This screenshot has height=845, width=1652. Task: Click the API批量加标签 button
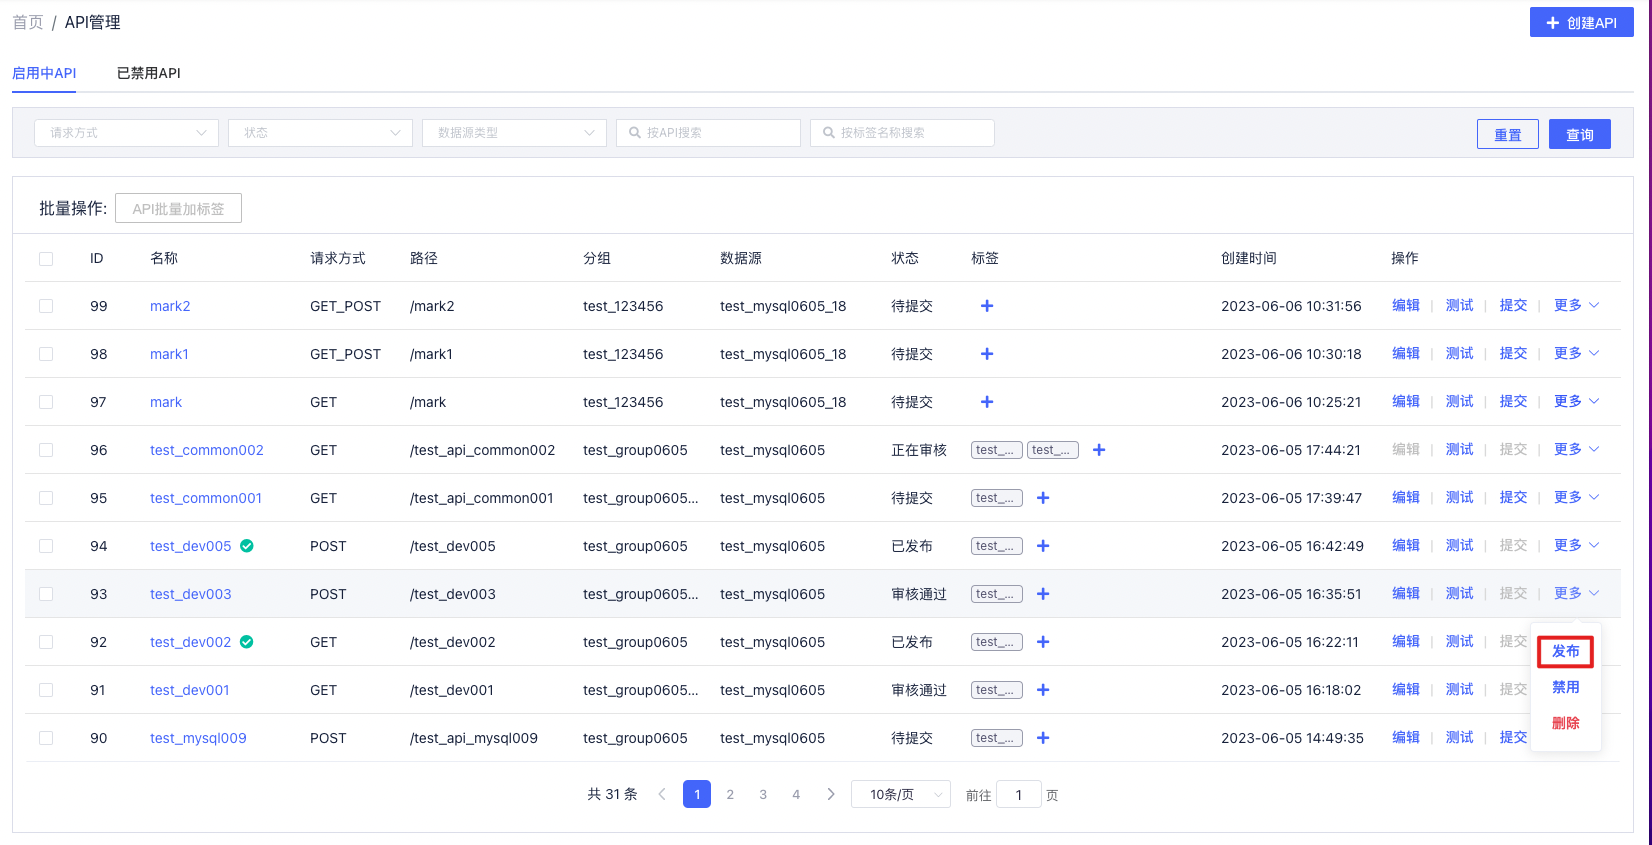point(179,208)
